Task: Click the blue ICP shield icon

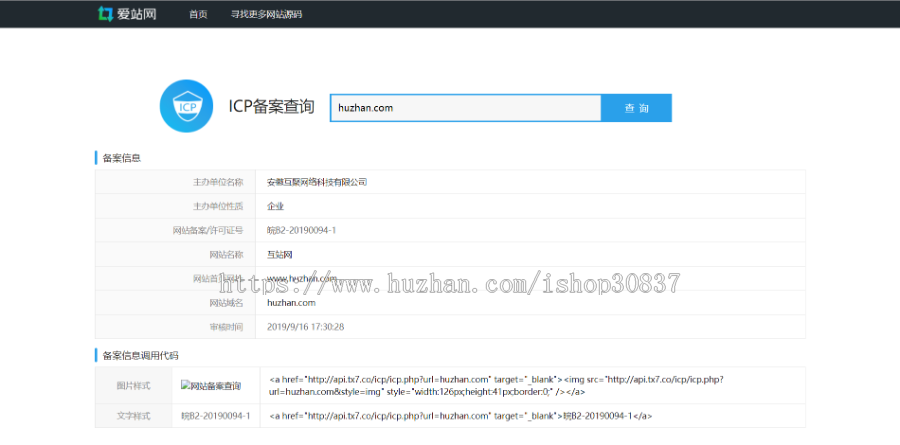Action: (186, 106)
